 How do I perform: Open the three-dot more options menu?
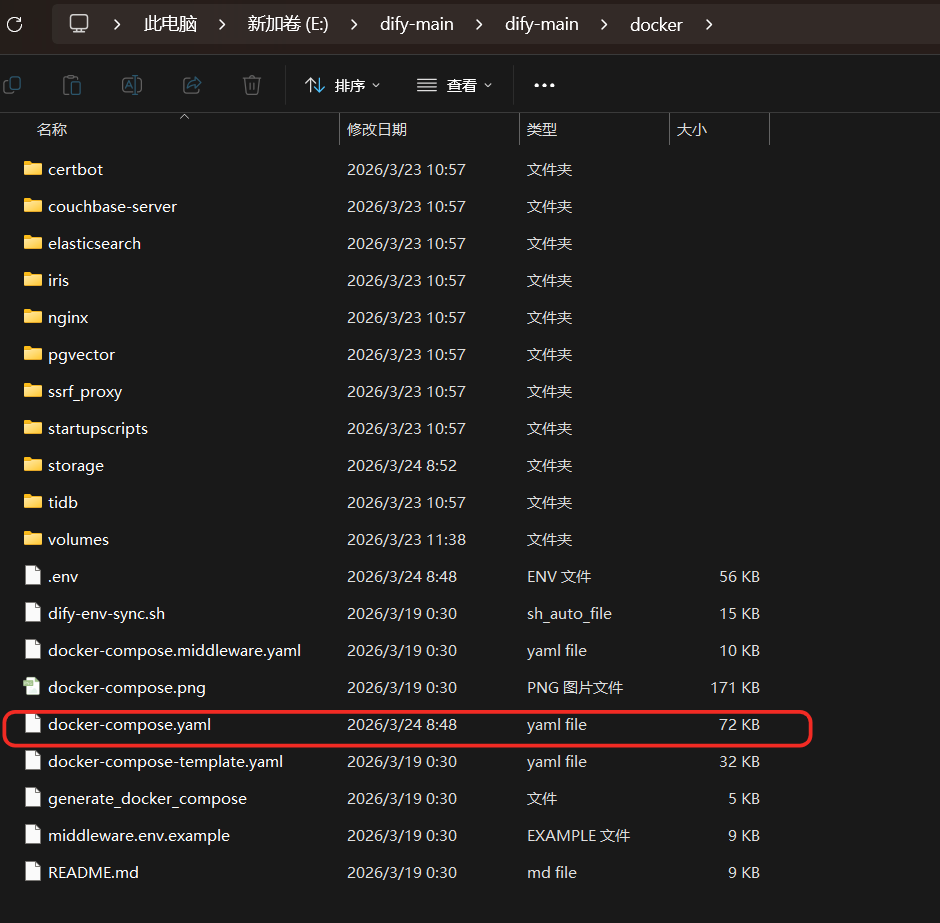point(544,85)
